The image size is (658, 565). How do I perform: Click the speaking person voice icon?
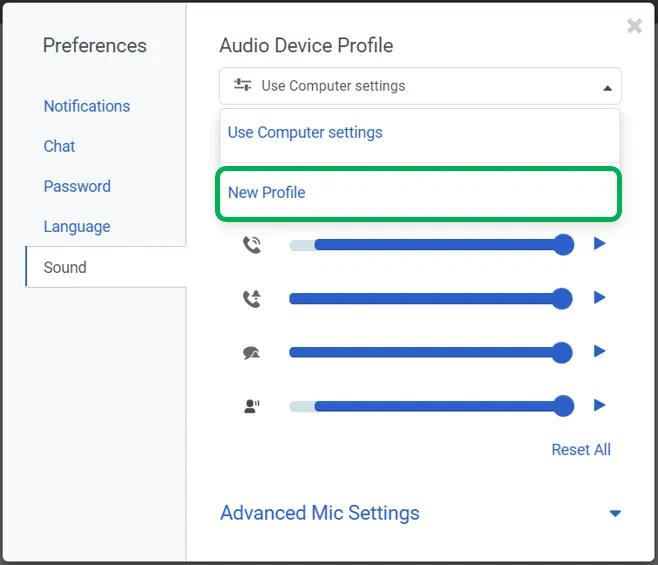[x=251, y=406]
